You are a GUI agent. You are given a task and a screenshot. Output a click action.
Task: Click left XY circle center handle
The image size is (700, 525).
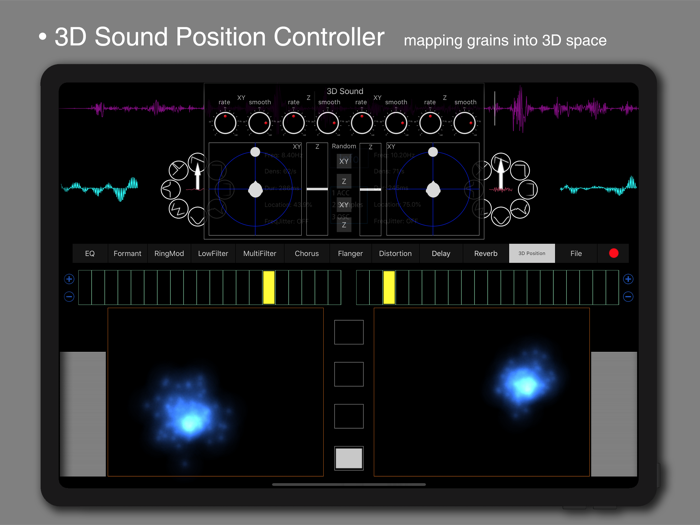point(255,190)
